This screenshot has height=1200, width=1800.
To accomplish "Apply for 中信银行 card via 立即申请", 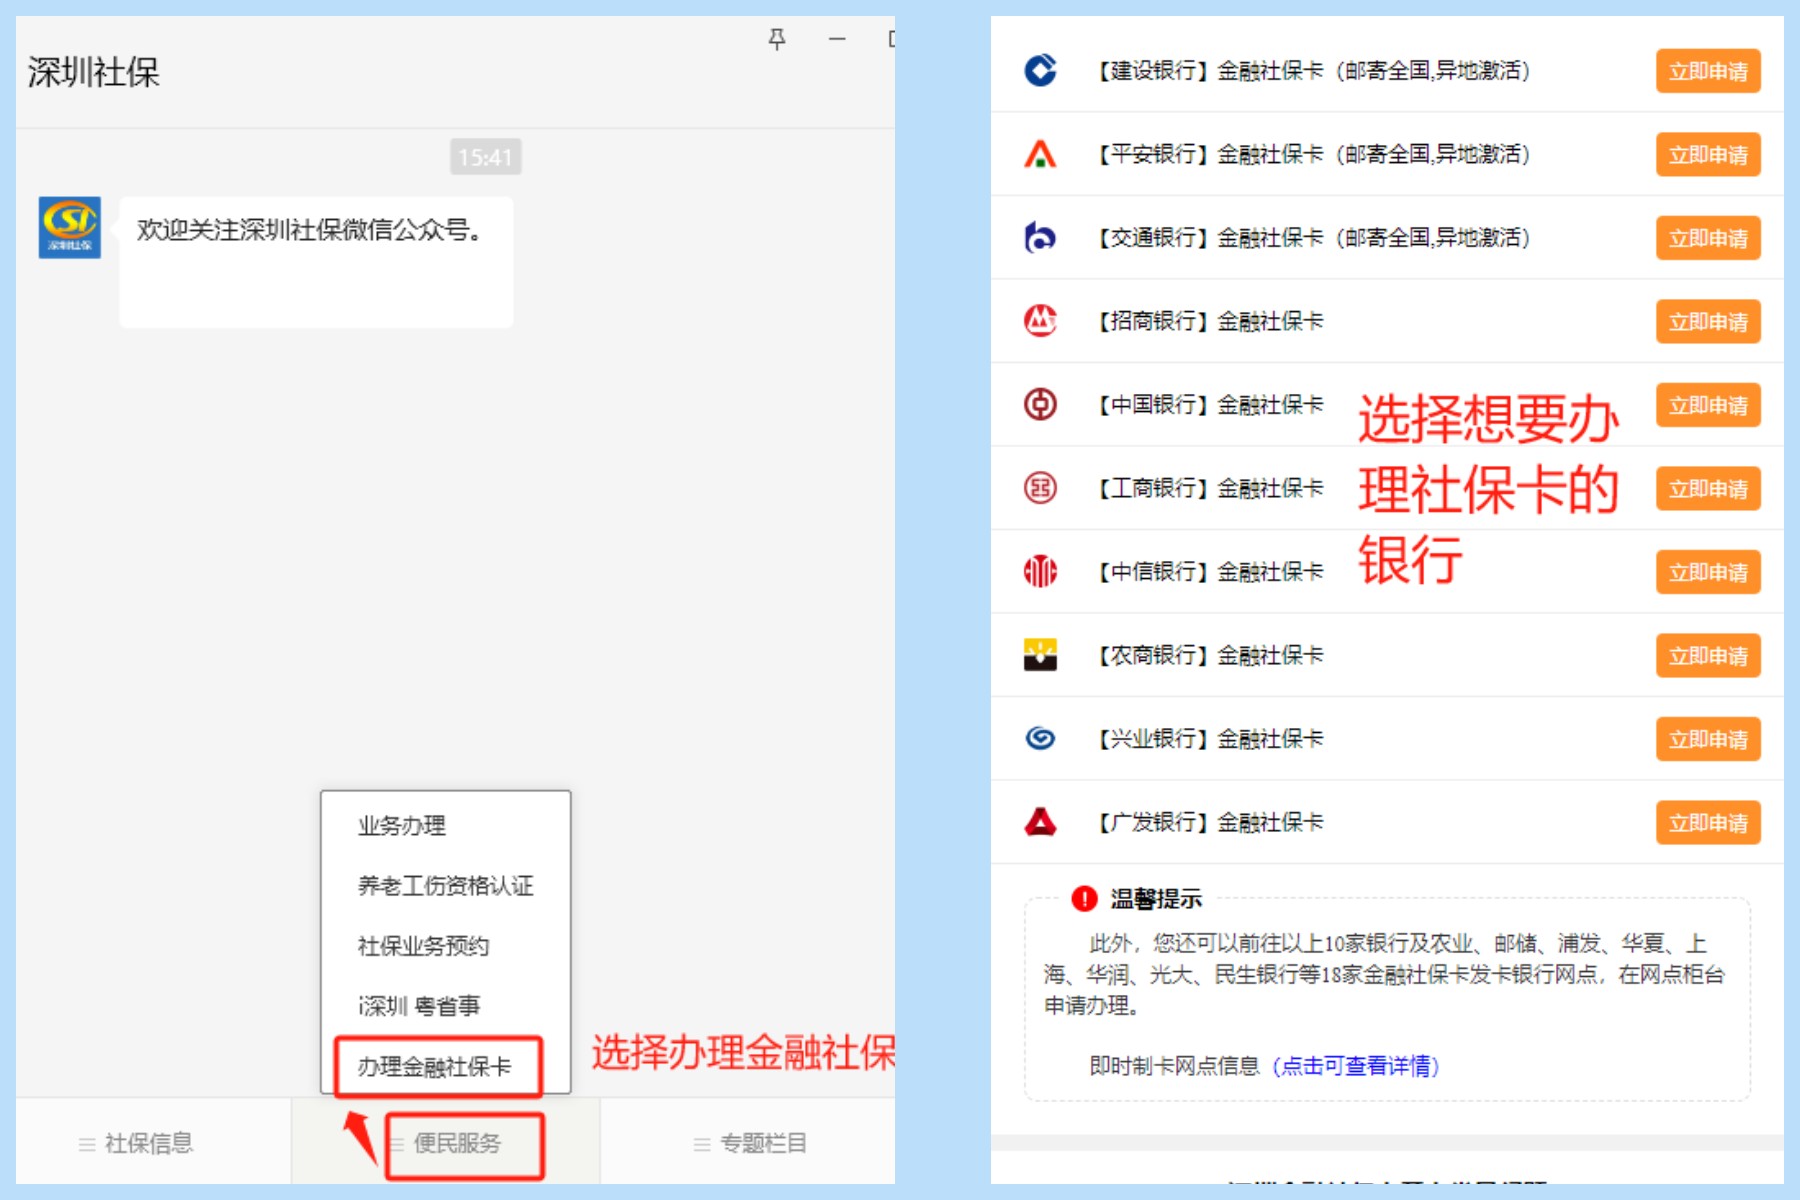I will click(1708, 572).
